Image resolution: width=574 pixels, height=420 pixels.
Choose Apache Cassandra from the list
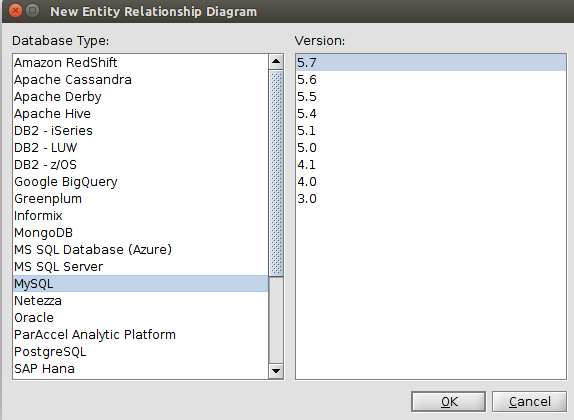pyautogui.click(x=141, y=79)
